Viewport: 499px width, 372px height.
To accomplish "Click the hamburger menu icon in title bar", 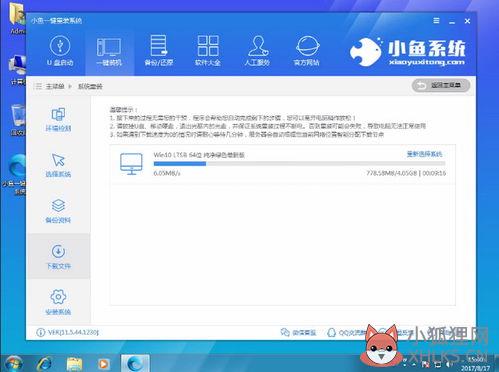I will click(x=436, y=21).
